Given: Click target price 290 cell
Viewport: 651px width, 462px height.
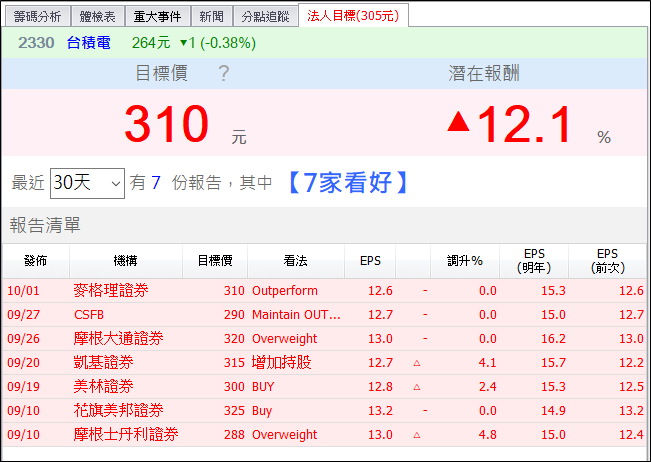Looking at the screenshot, I should (x=234, y=315).
